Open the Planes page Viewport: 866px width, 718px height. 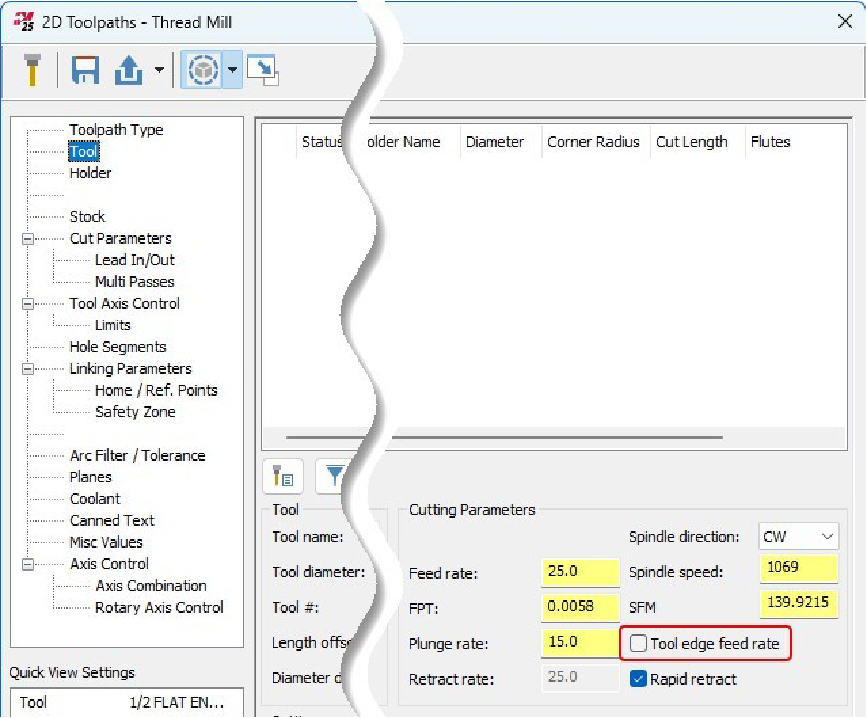click(x=91, y=477)
